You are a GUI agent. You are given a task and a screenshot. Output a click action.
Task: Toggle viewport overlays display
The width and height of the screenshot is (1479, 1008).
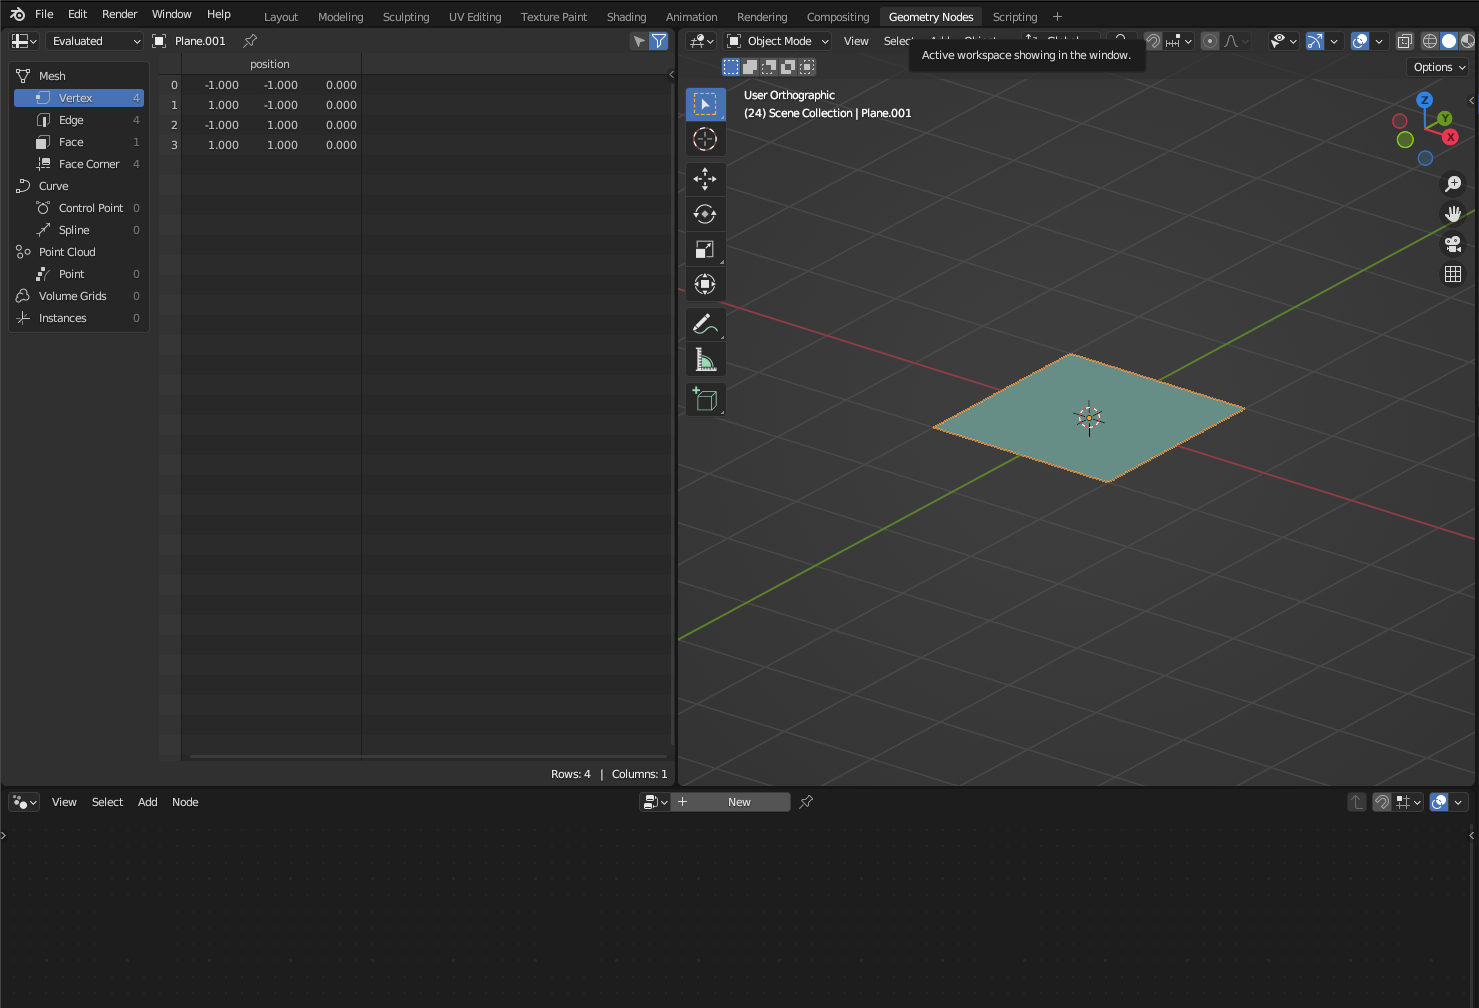click(1360, 41)
